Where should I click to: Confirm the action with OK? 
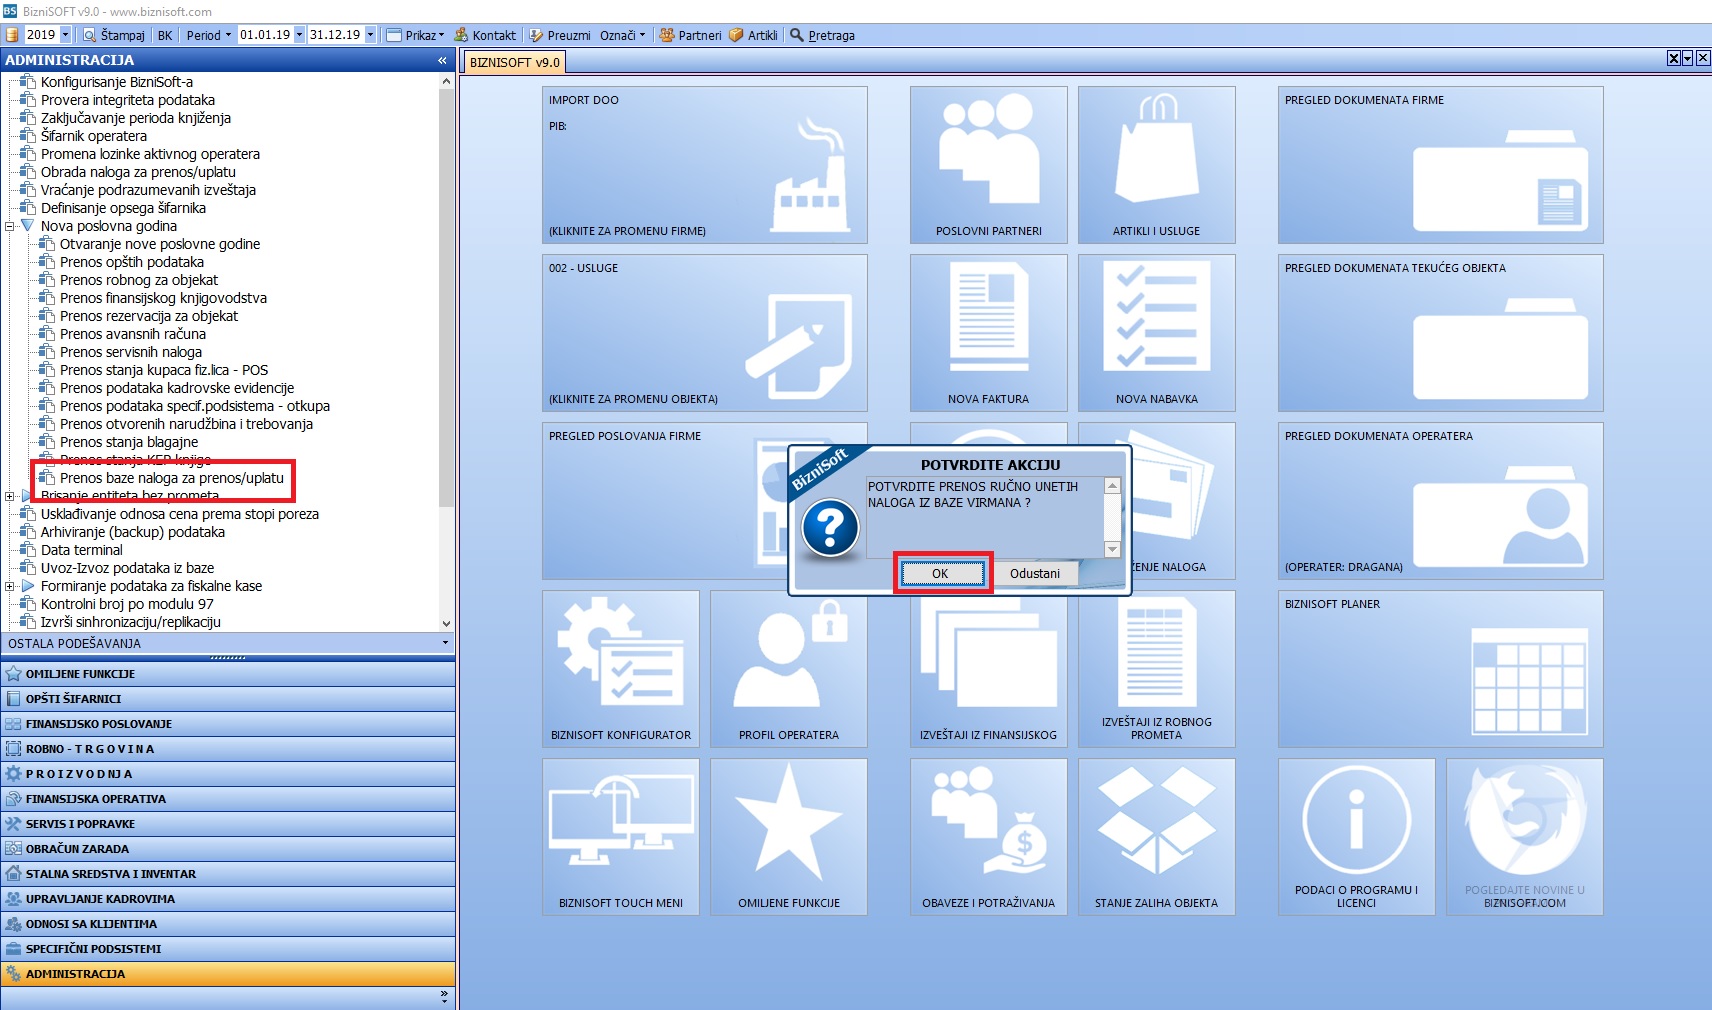tap(942, 573)
